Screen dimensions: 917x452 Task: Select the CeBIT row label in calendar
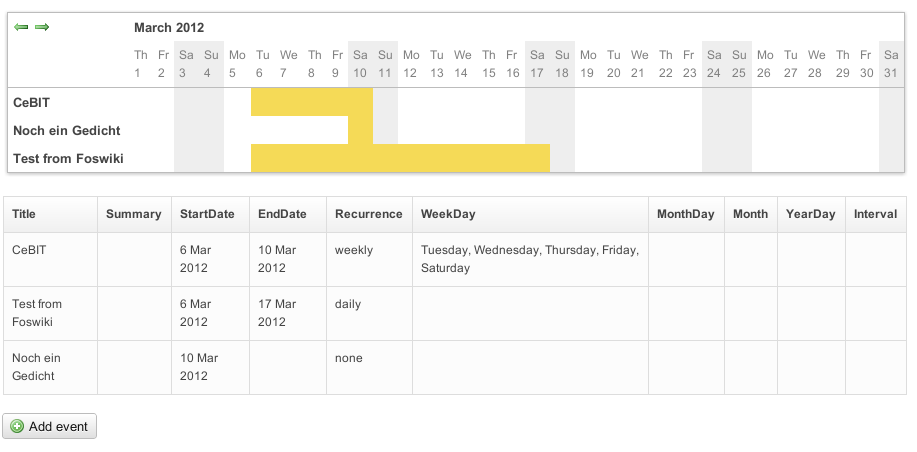(30, 102)
